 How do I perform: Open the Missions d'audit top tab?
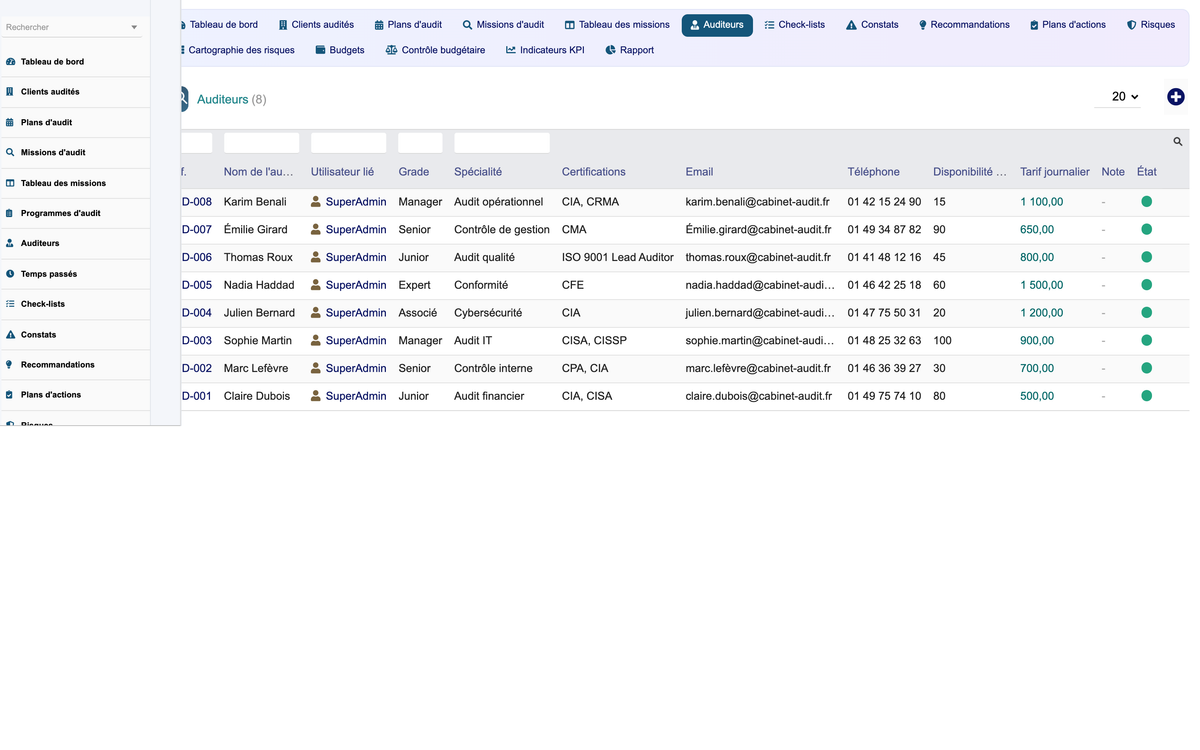(x=503, y=25)
